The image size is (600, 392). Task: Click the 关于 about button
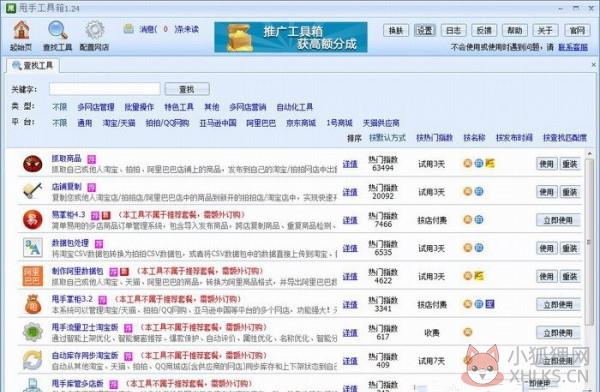[545, 30]
